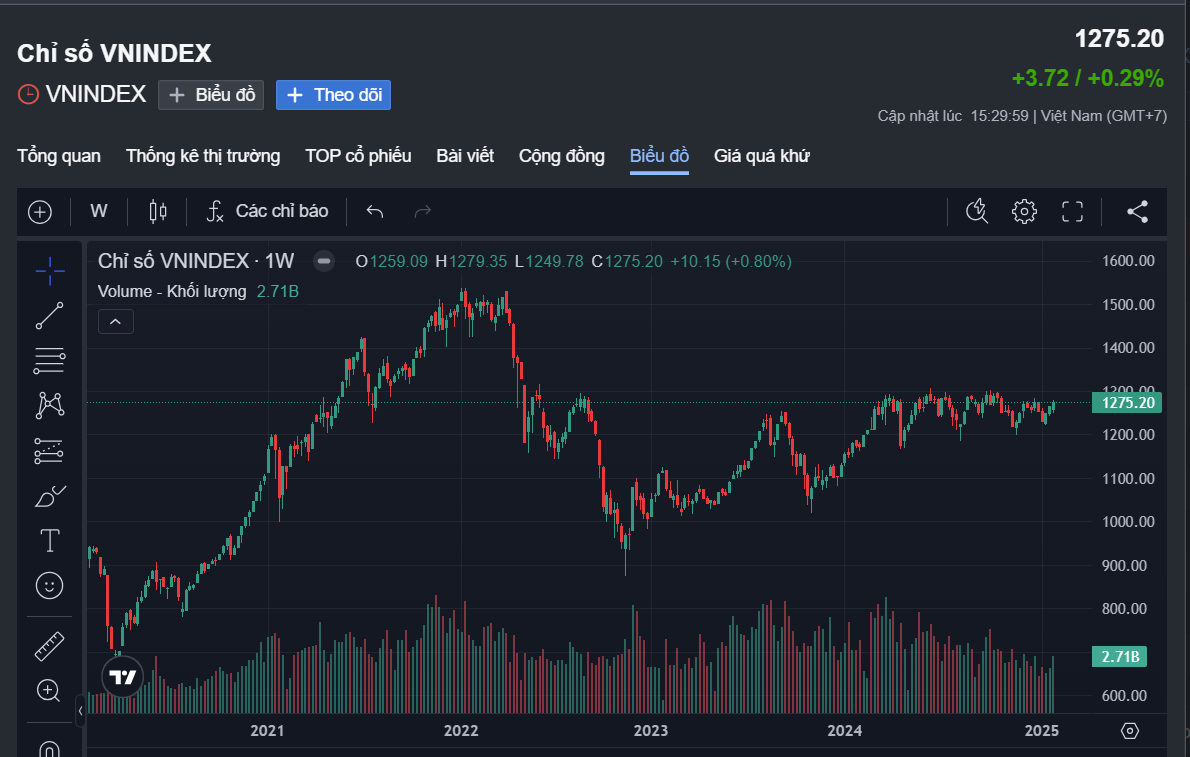Switch to the Giá quá khứ tab

pyautogui.click(x=761, y=156)
